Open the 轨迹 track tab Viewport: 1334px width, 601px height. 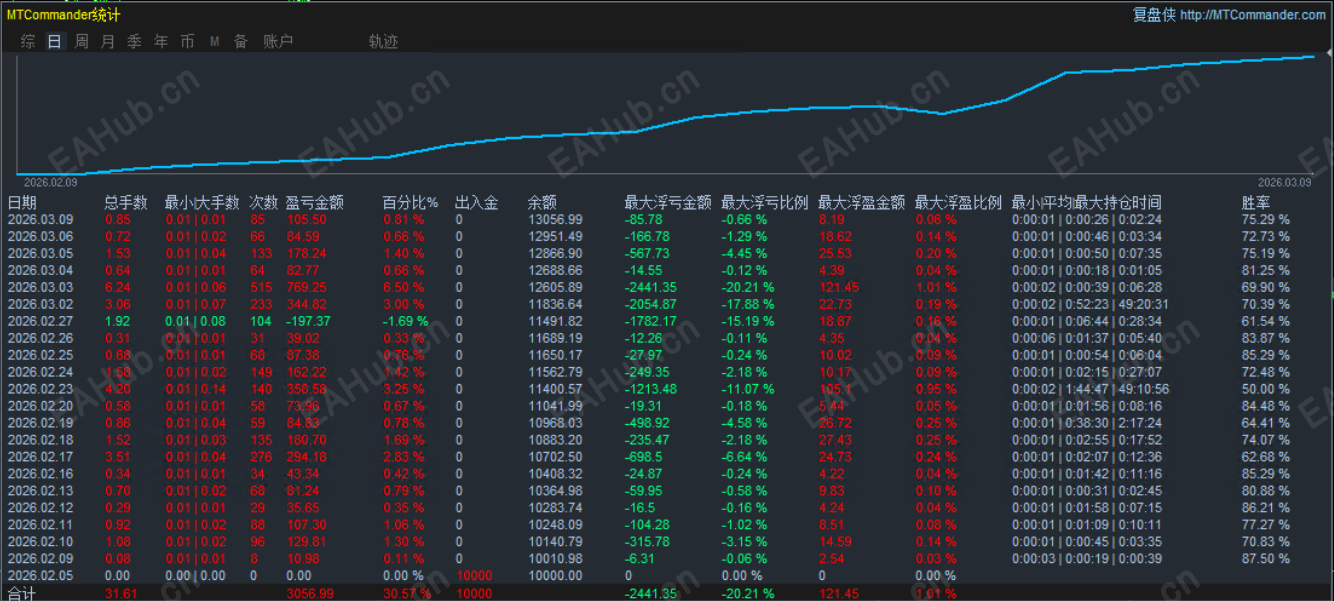tap(383, 41)
